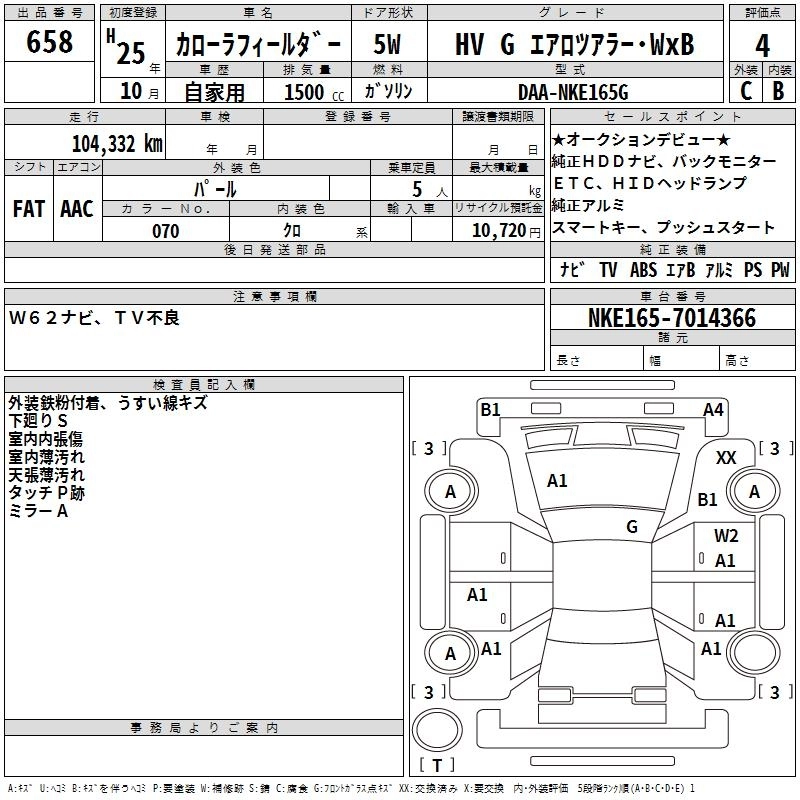Click interior grade B

(778, 91)
